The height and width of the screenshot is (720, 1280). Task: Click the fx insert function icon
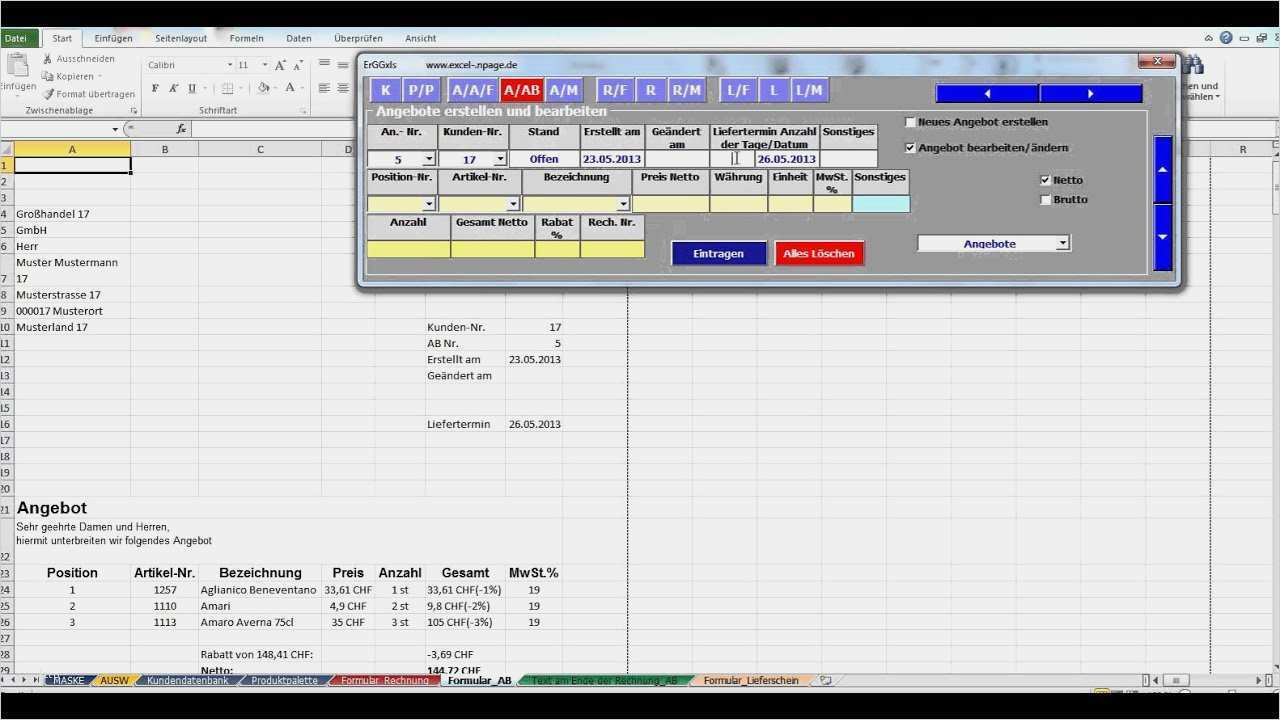pyautogui.click(x=181, y=129)
